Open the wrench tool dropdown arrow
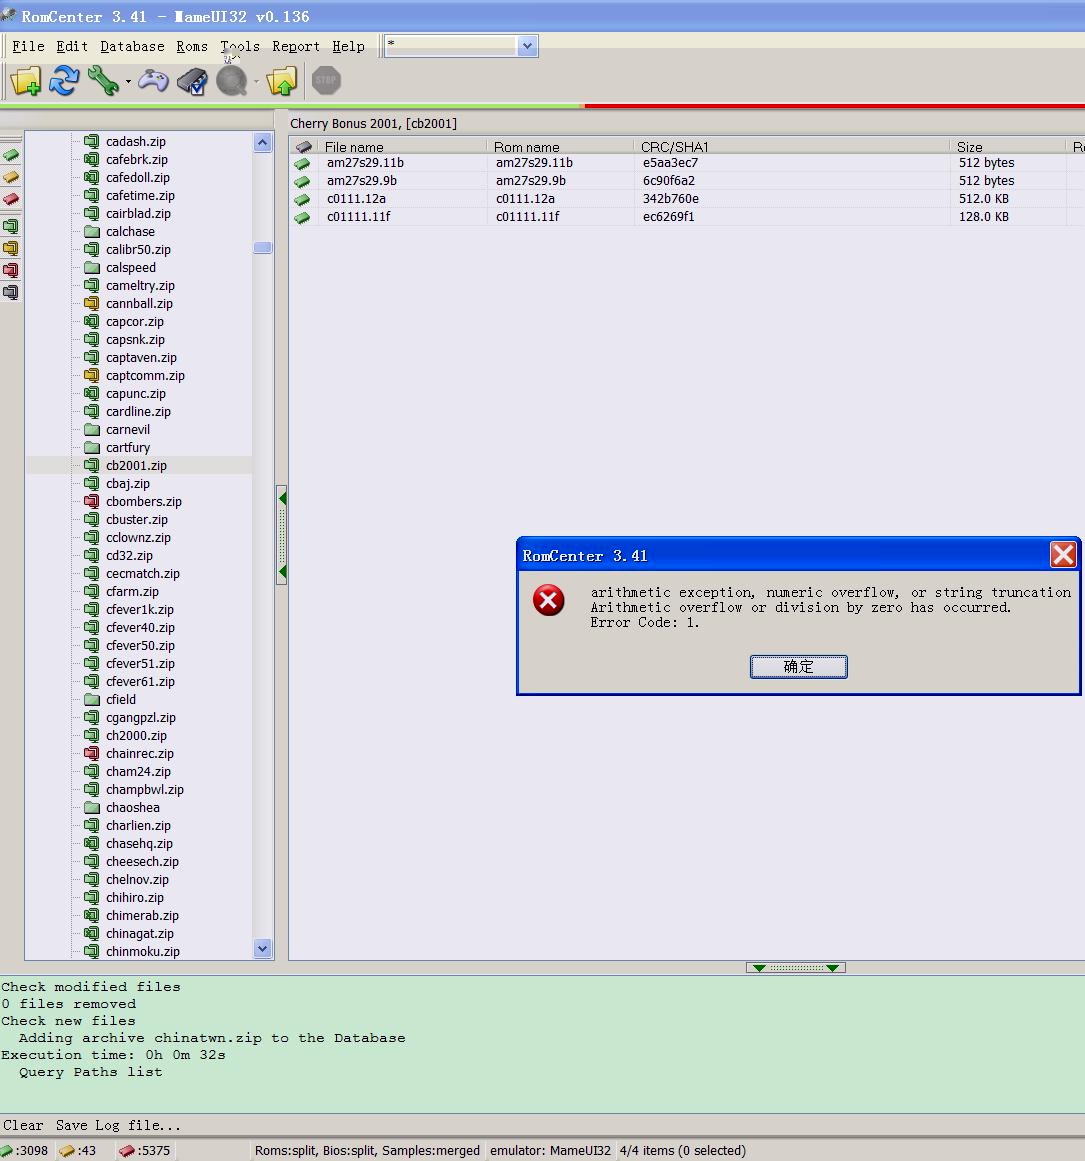This screenshot has height=1161, width=1085. pyautogui.click(x=128, y=81)
